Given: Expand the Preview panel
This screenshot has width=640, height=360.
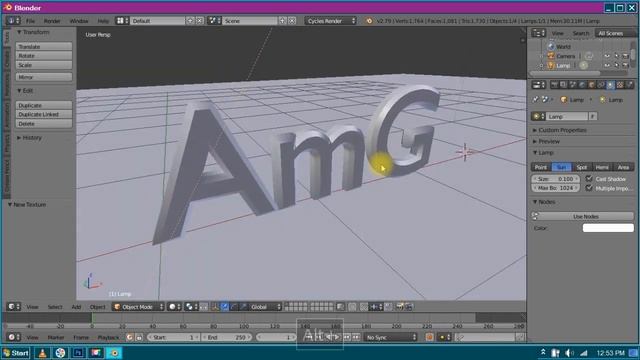Looking at the screenshot, I should coord(547,141).
